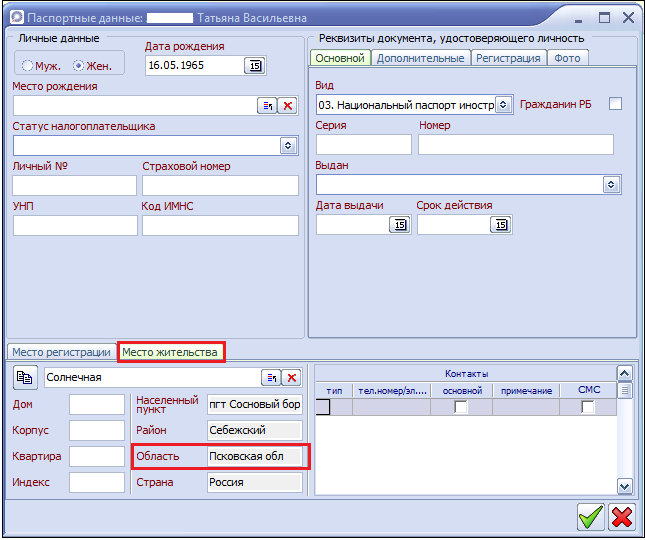The width and height of the screenshot is (645, 540).
Task: Toggle the Гражданин РБ checkbox
Action: click(615, 104)
